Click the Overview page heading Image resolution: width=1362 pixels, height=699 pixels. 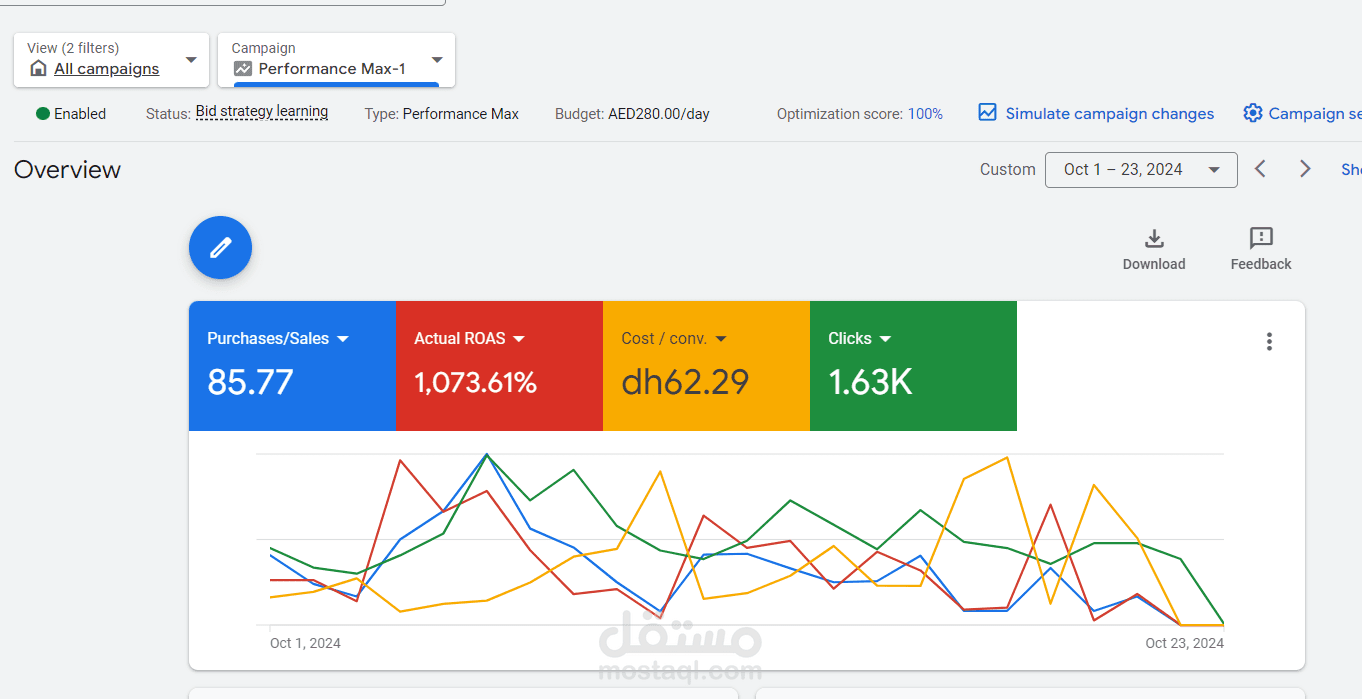tap(67, 170)
